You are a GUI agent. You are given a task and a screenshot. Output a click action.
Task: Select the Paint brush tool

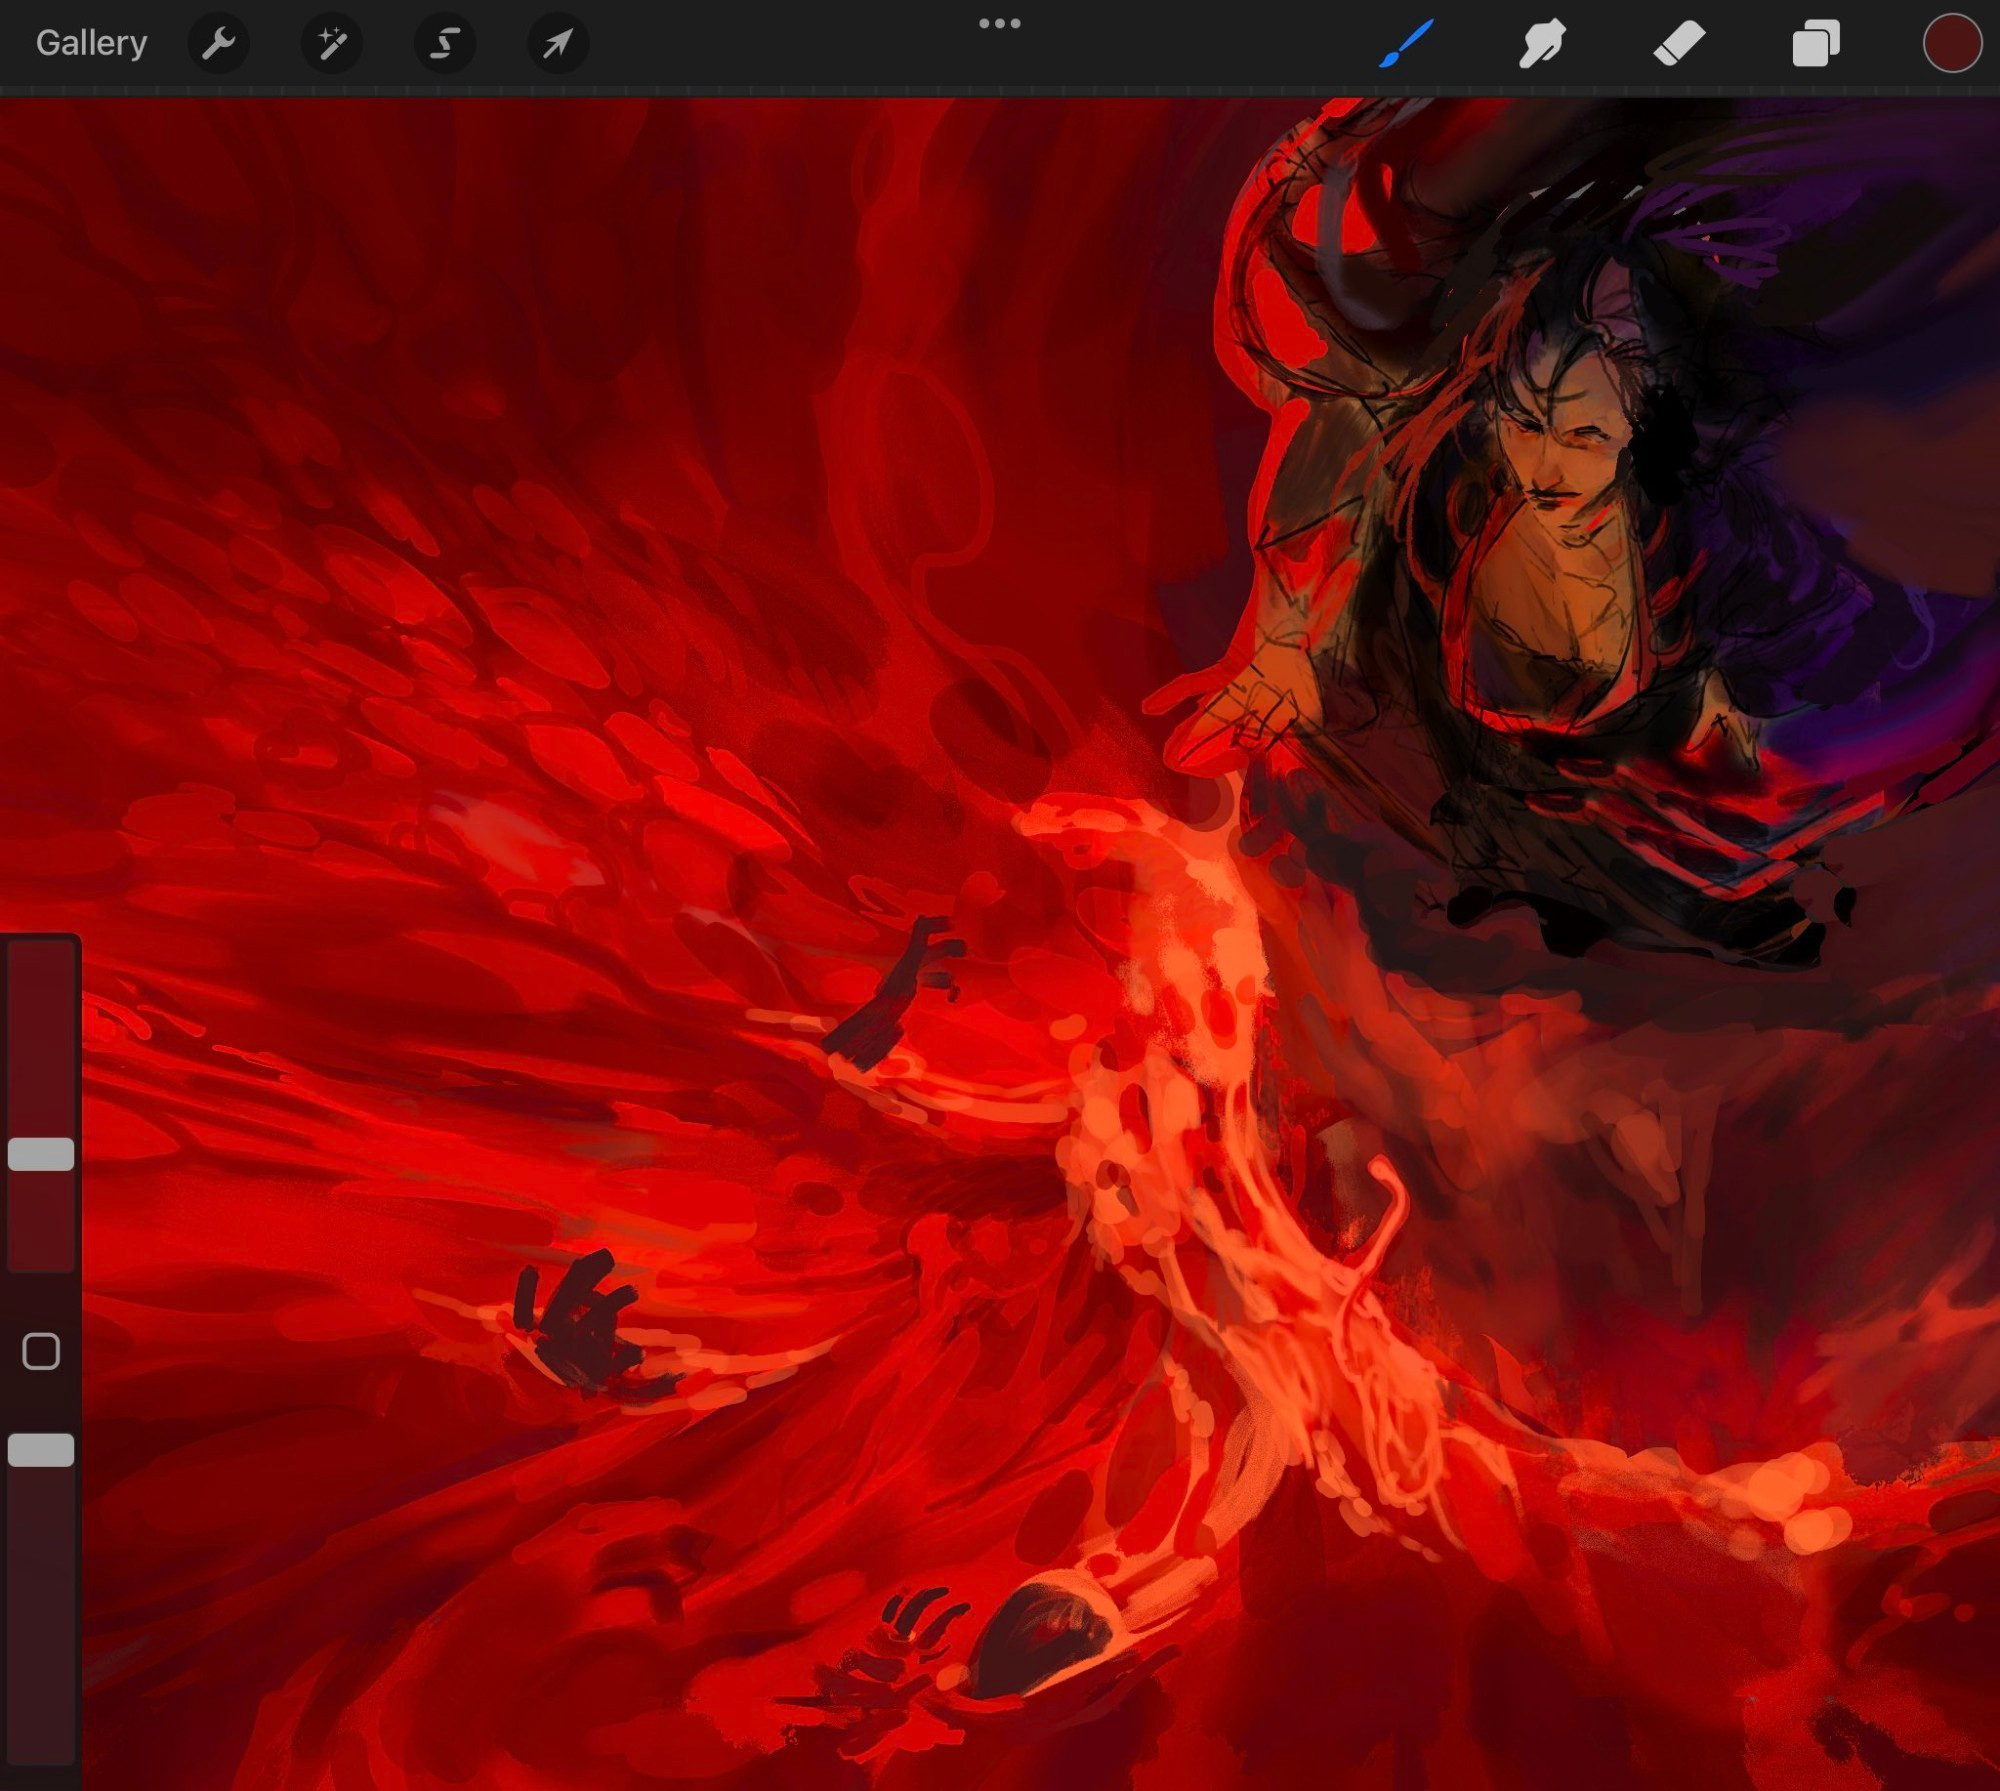pyautogui.click(x=1407, y=43)
